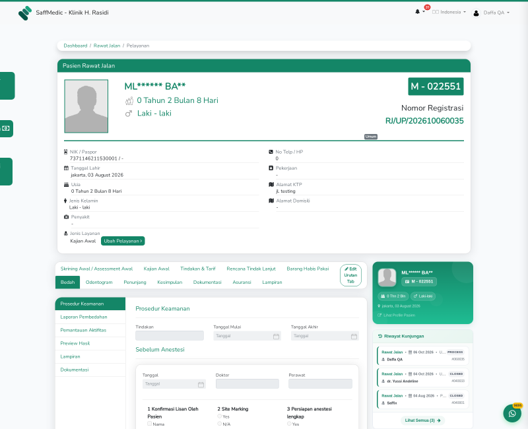This screenshot has height=429, width=528.
Task: Open the Daffa QA user menu
Action: click(x=491, y=13)
